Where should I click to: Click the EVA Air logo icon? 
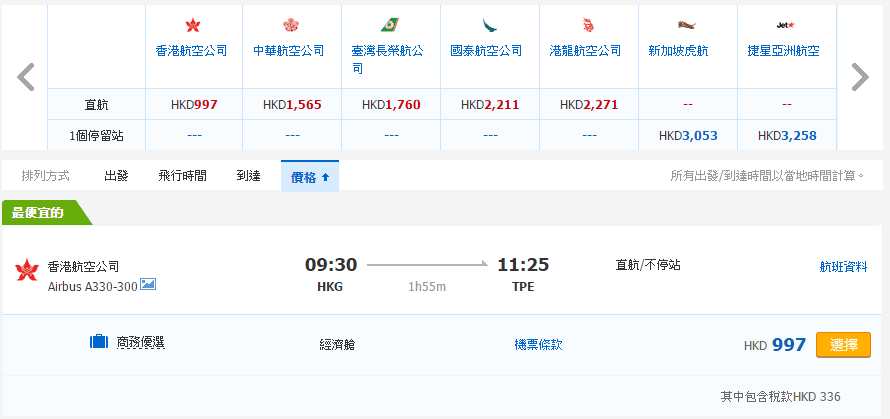390,25
